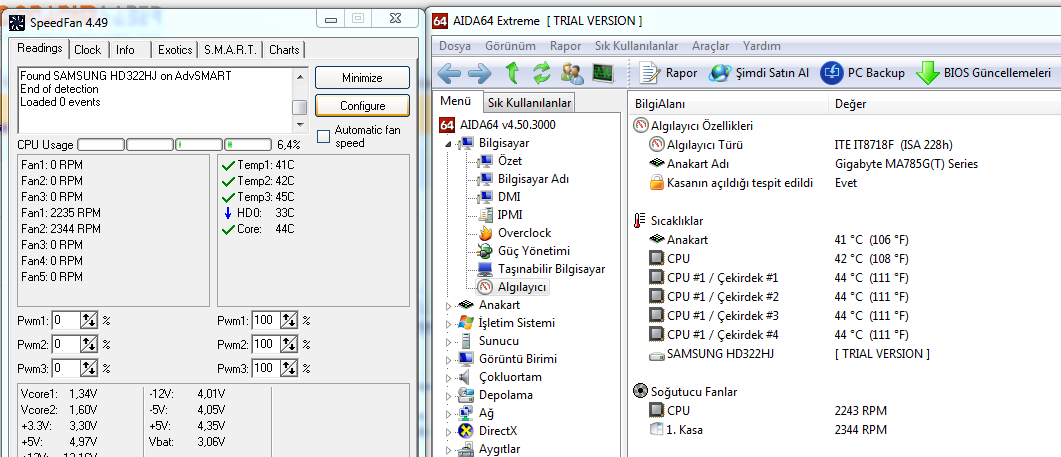Viewport: 1061px width, 457px height.
Task: Collapse the Bilgisayar tree node
Action: [447, 143]
